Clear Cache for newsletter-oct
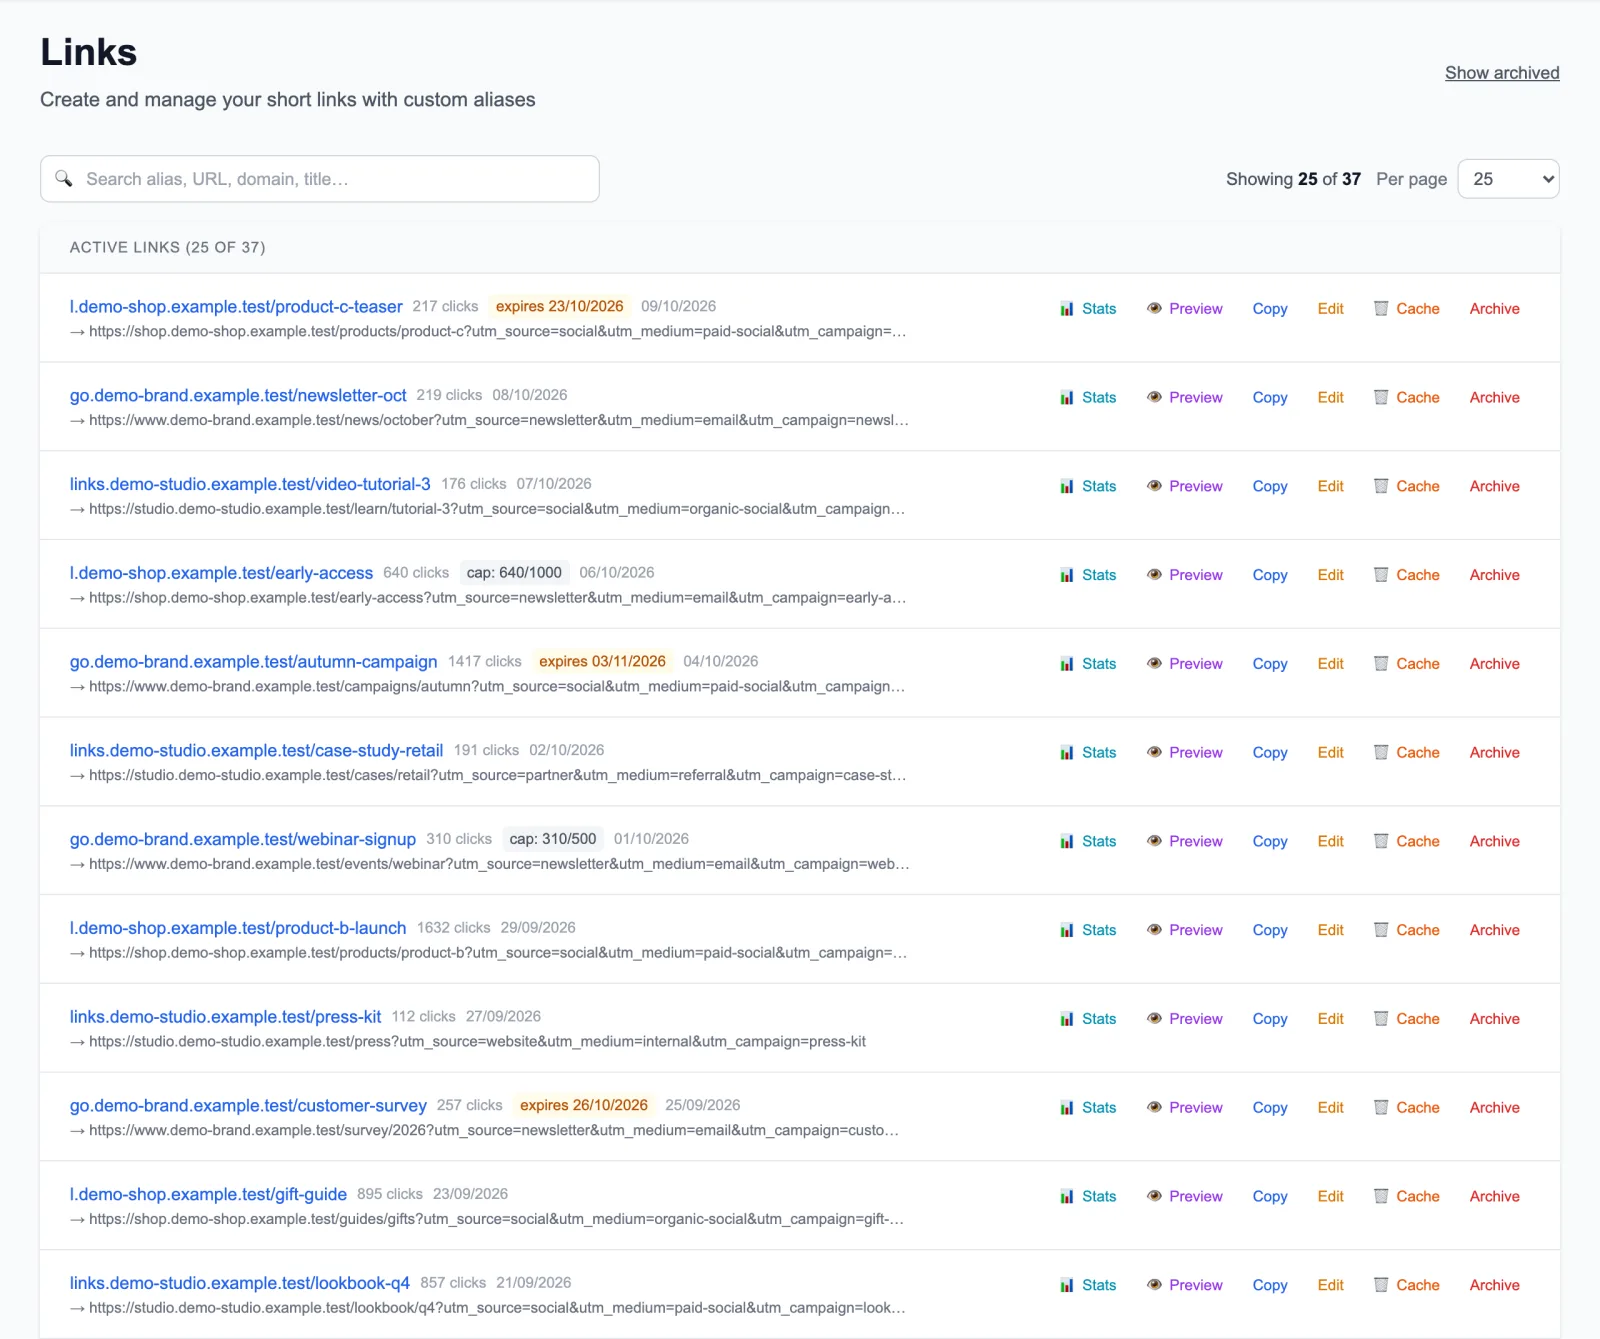 coord(1406,398)
